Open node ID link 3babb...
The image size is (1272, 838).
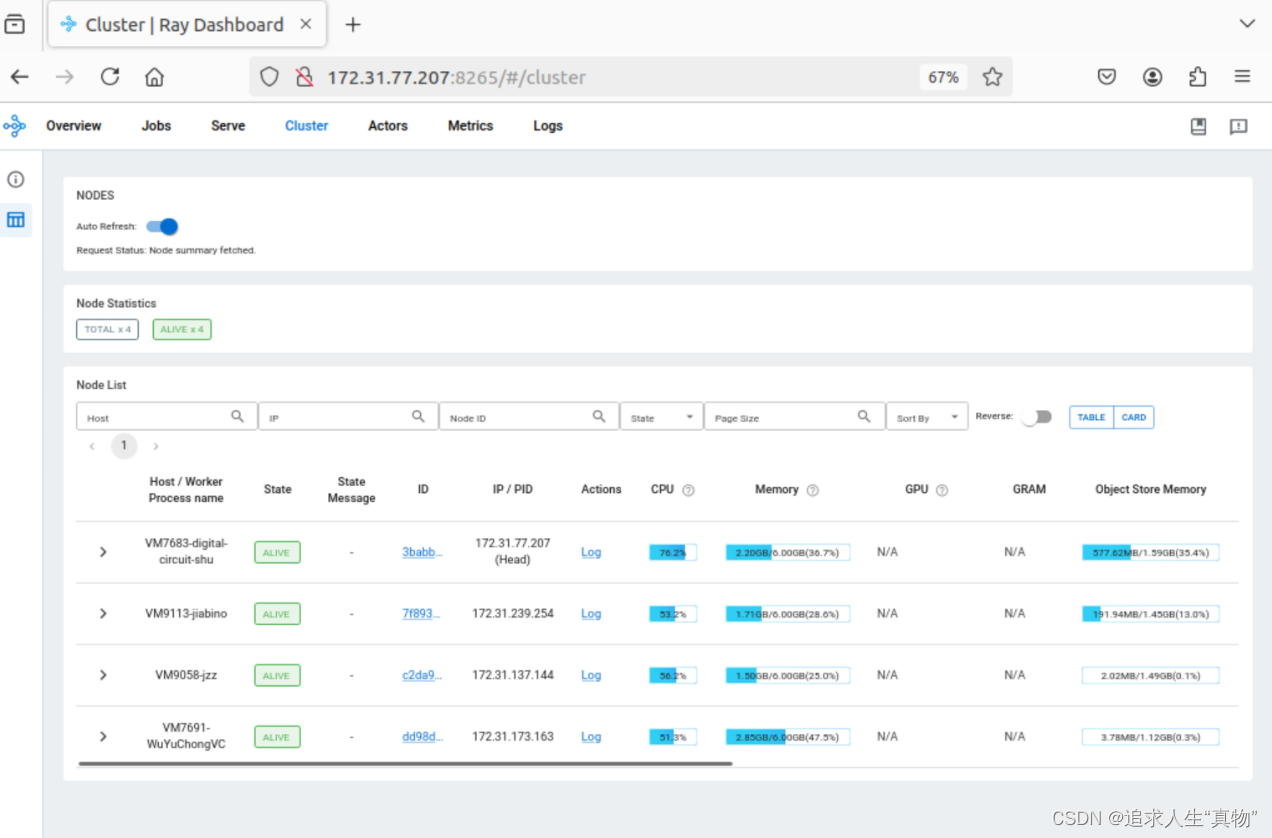pos(422,552)
